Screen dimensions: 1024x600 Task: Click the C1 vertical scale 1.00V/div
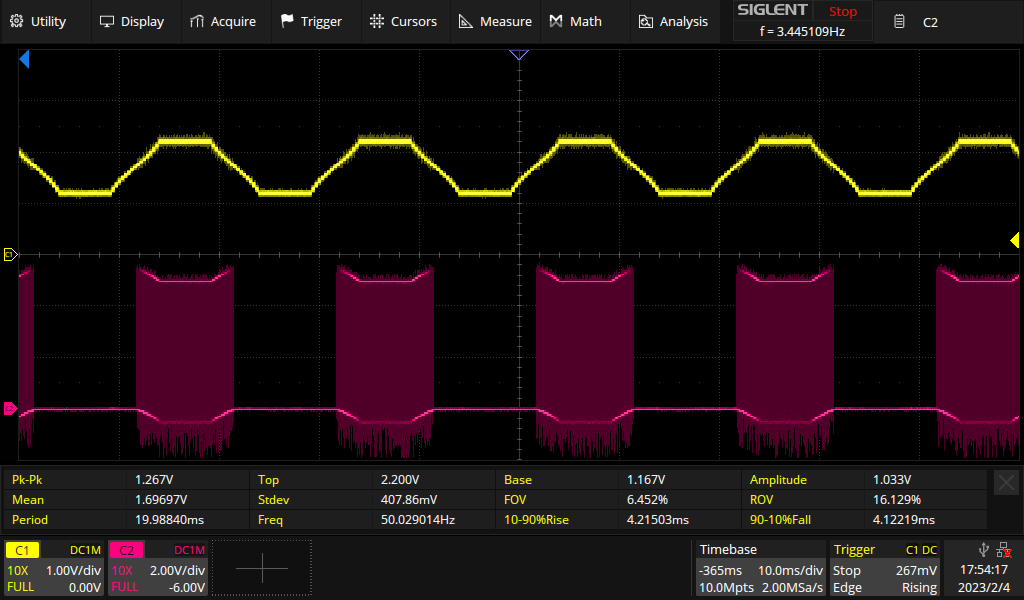click(x=73, y=570)
